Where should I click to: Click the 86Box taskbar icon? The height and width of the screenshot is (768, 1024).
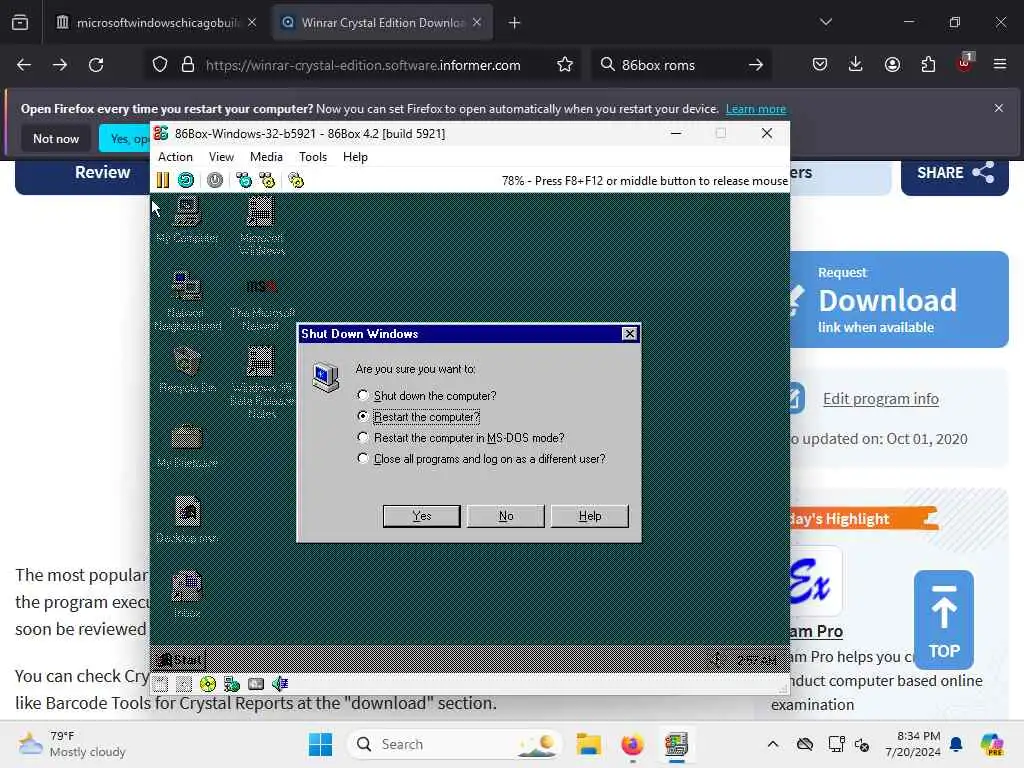tap(676, 744)
